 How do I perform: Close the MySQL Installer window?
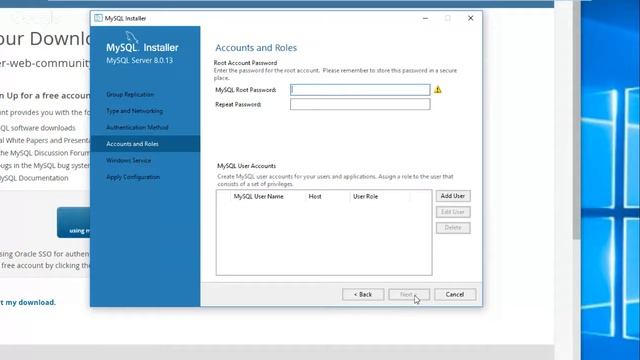click(x=470, y=18)
